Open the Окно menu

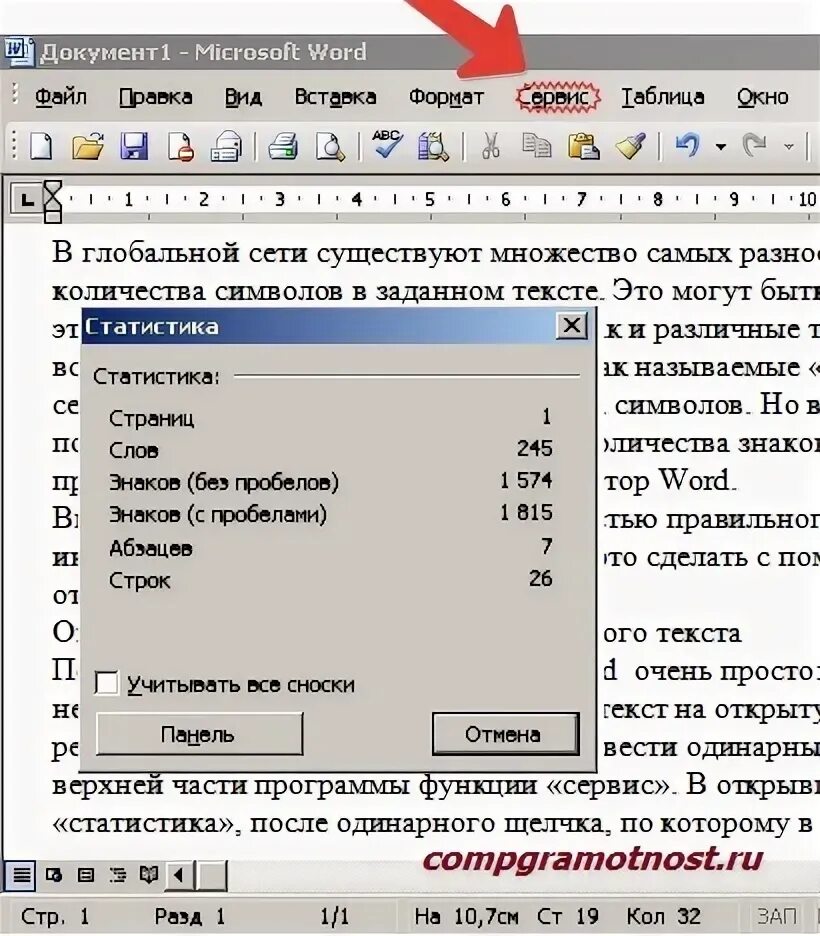tap(763, 97)
